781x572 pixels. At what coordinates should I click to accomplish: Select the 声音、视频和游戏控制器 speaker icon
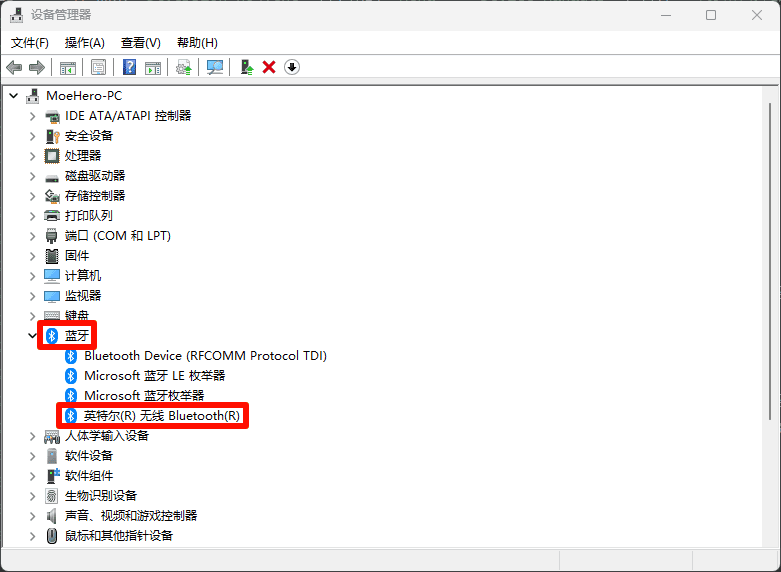pyautogui.click(x=52, y=516)
